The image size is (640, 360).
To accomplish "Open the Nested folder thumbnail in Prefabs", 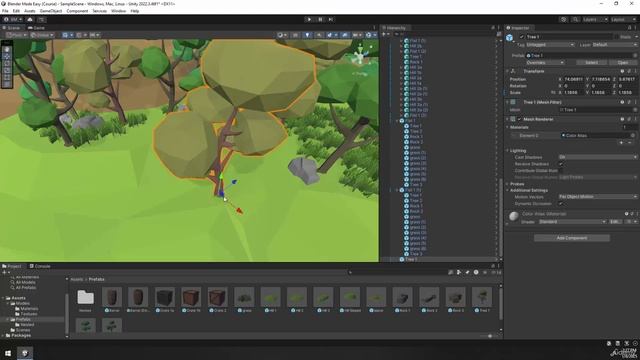I will (x=85, y=297).
